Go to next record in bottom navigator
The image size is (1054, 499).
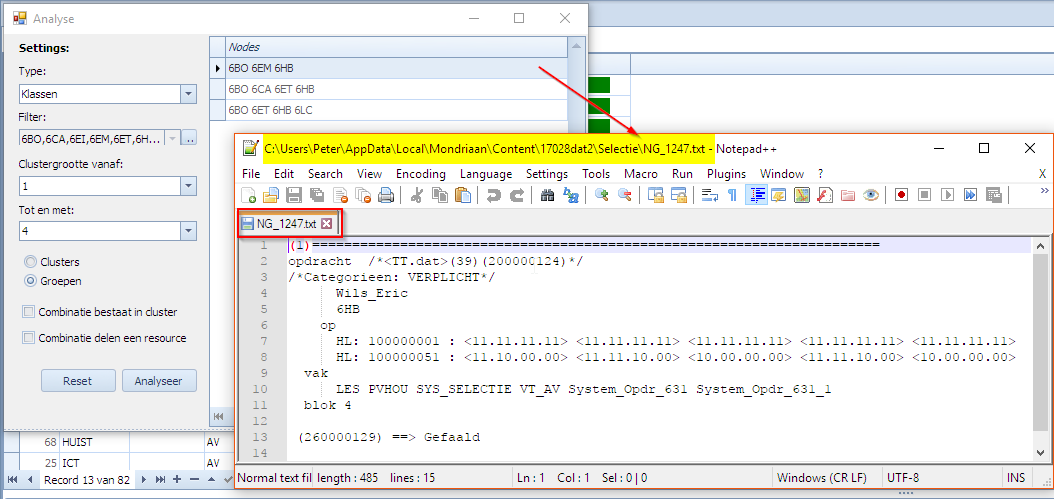pyautogui.click(x=145, y=479)
